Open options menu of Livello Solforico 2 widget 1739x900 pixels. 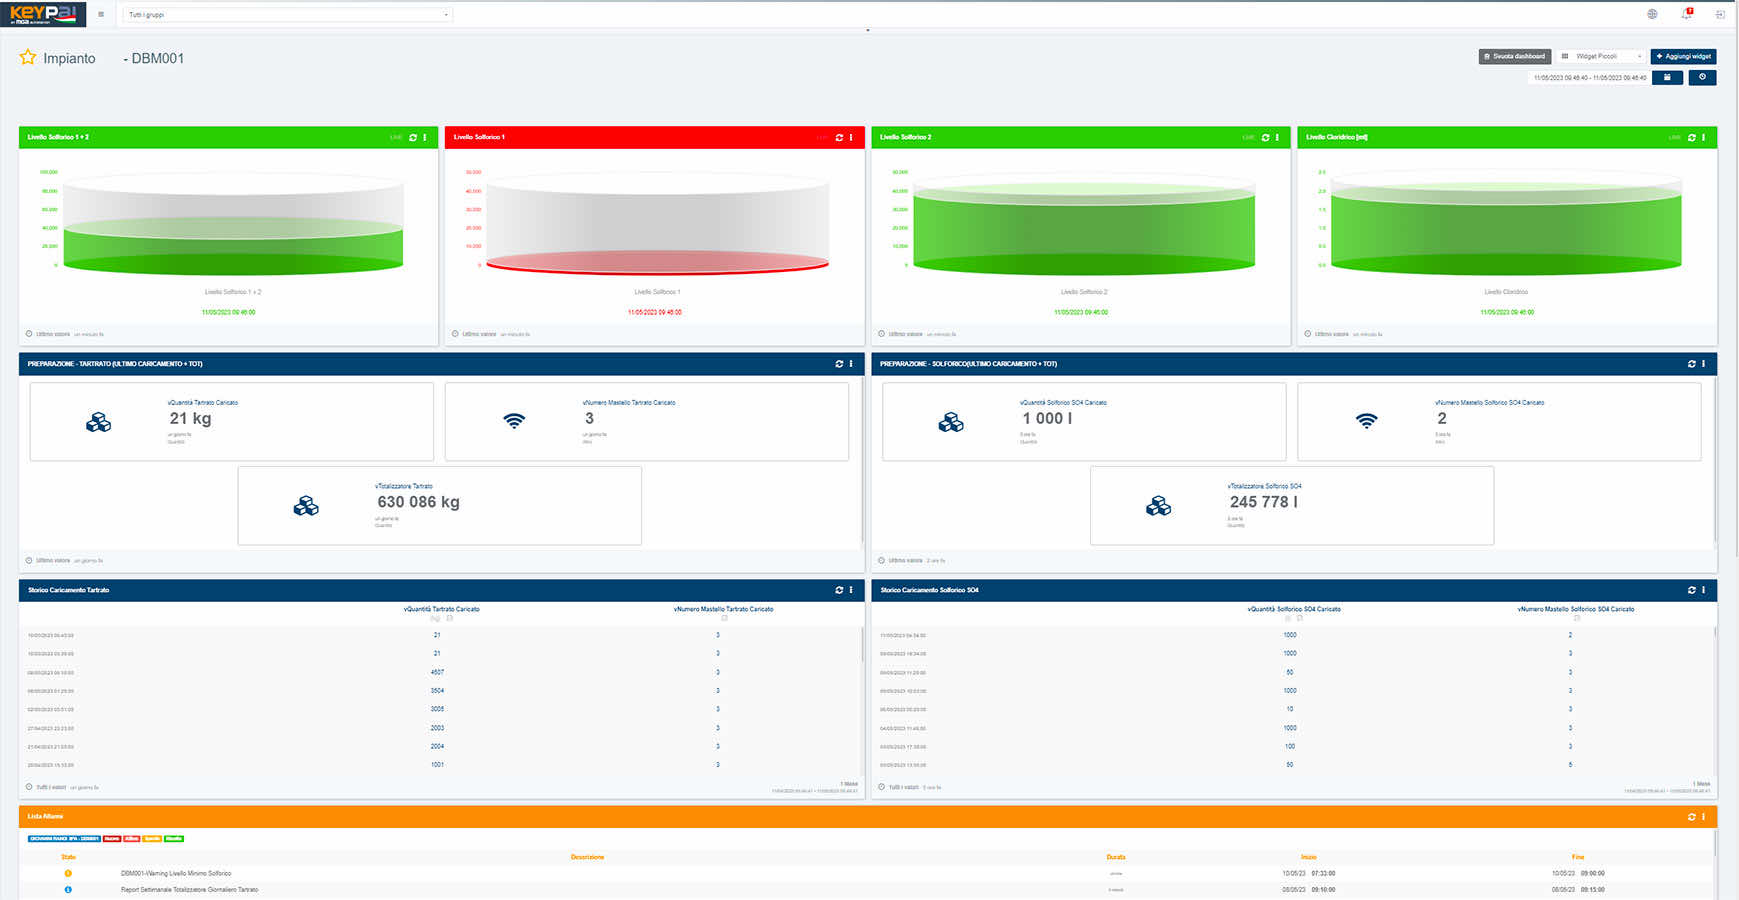click(1277, 137)
